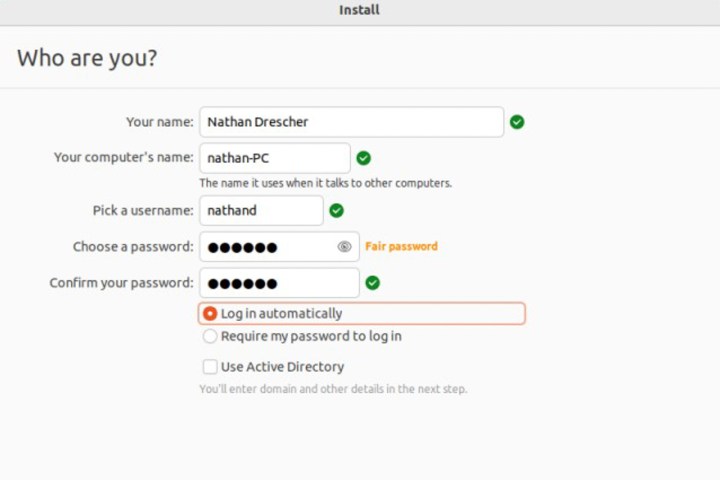Focus the Confirm your password field
The width and height of the screenshot is (720, 480).
click(x=279, y=283)
